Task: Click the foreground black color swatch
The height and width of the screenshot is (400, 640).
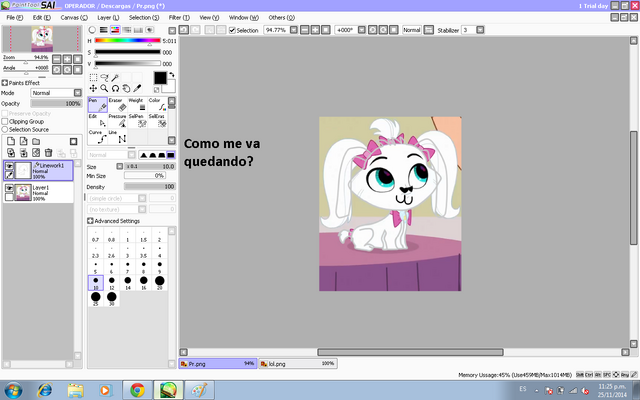Action: click(x=160, y=78)
